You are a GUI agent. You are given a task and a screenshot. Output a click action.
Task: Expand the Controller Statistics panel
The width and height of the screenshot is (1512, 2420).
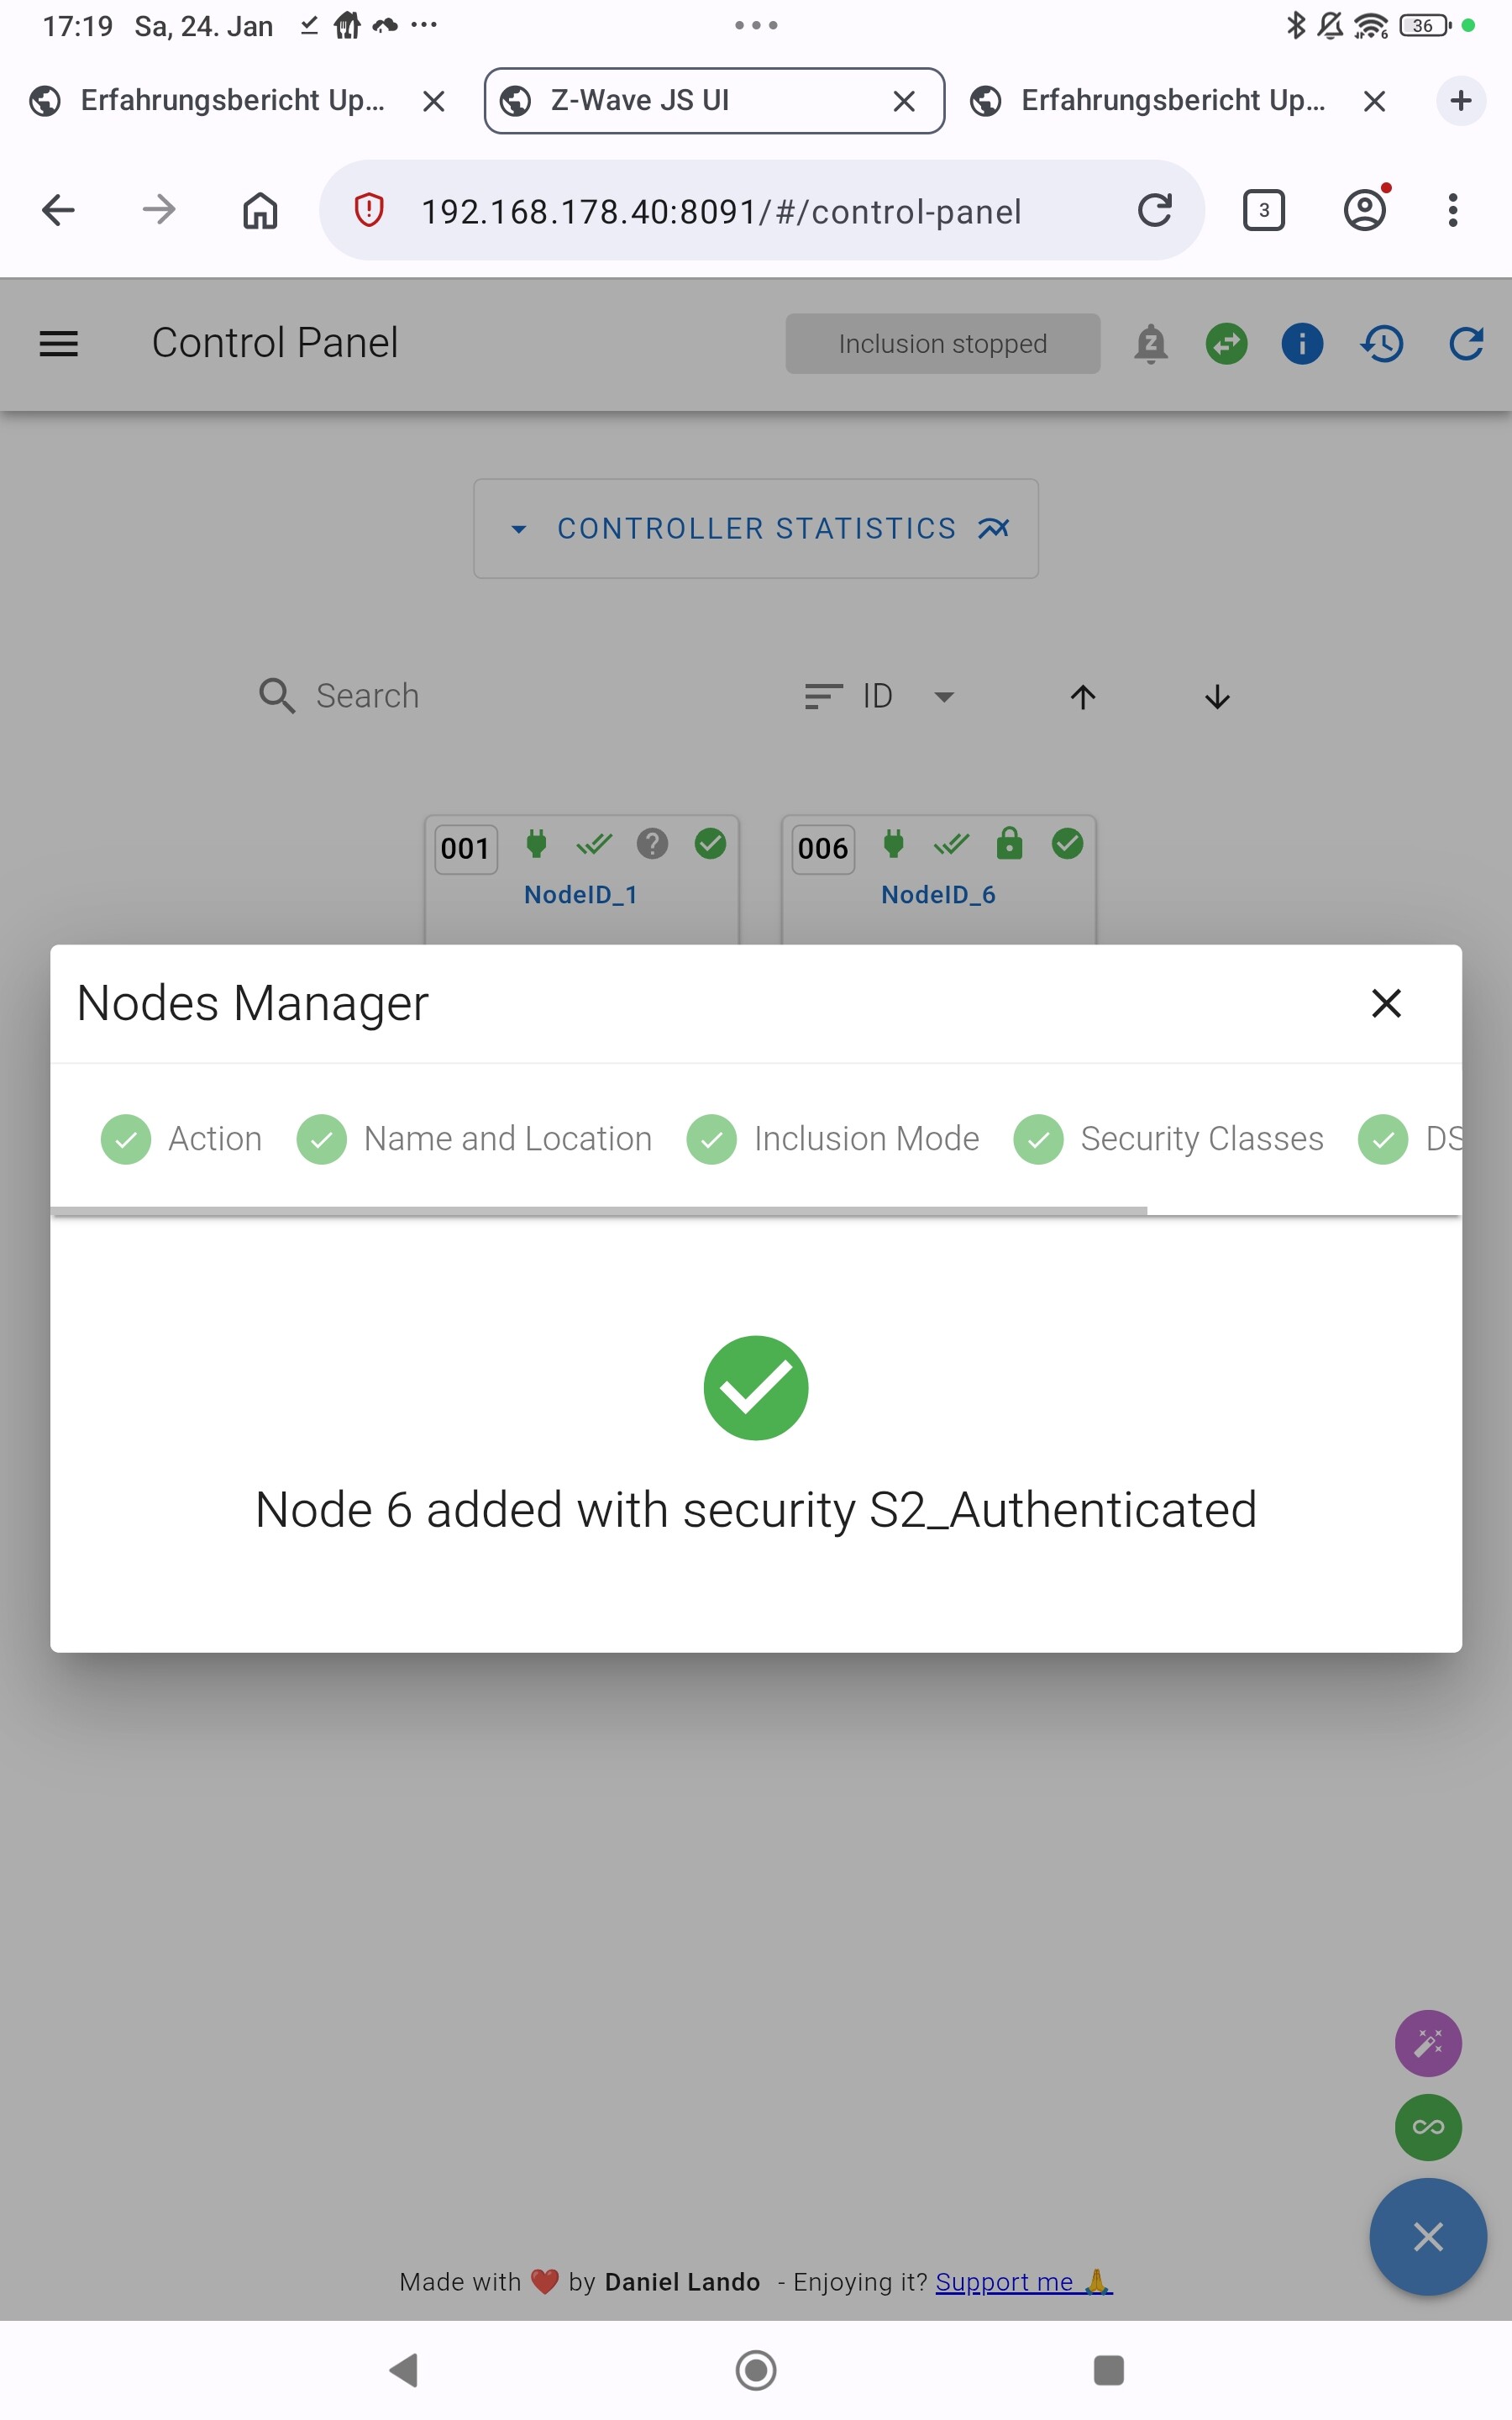pos(756,528)
